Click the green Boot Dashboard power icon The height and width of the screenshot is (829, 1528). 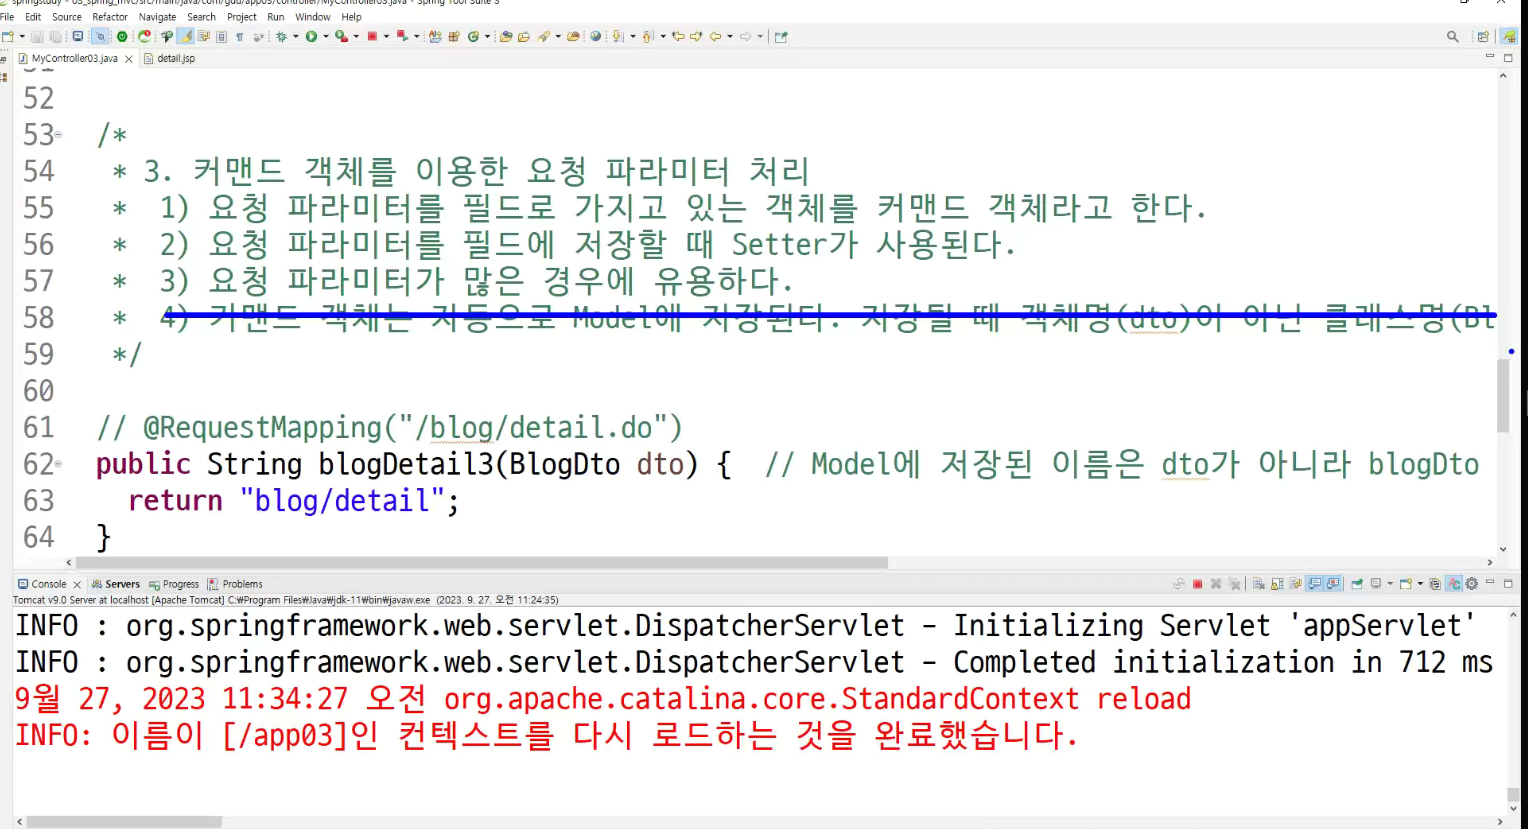(122, 36)
